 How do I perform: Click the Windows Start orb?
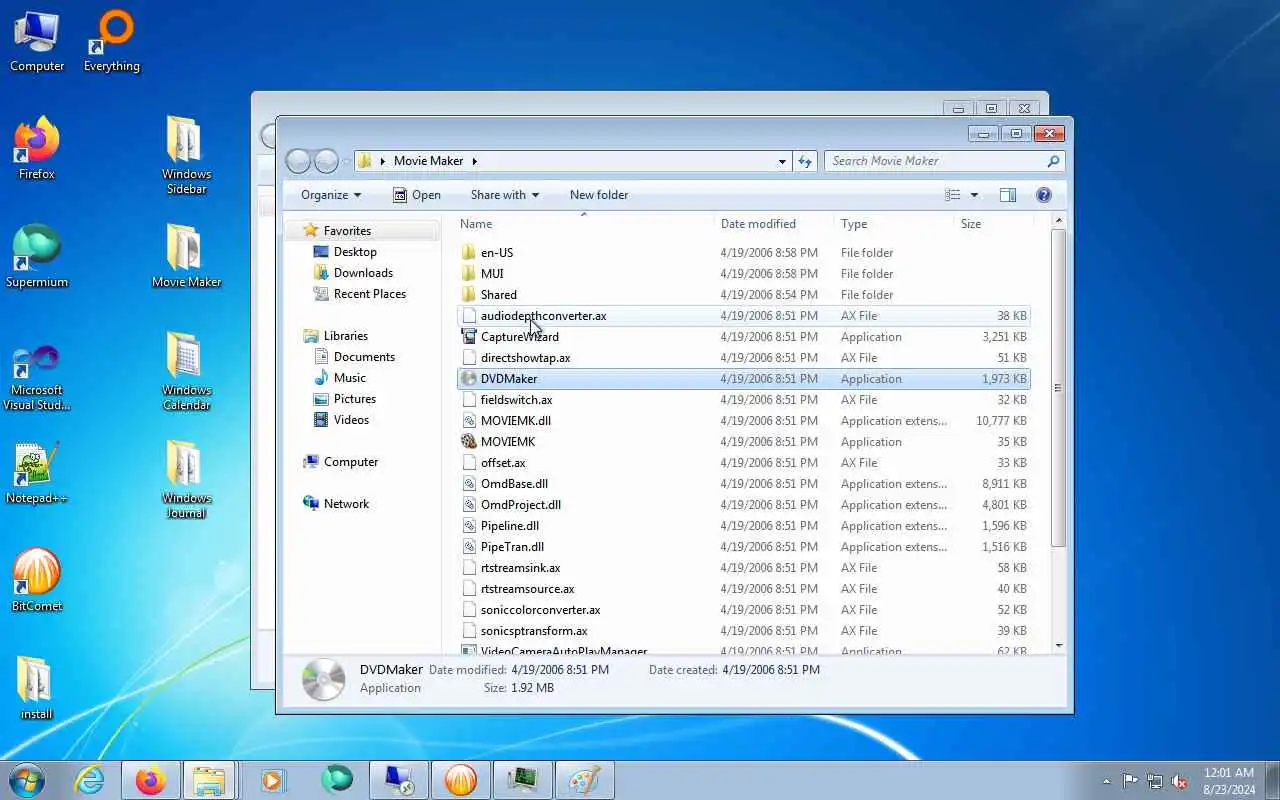pyautogui.click(x=27, y=780)
